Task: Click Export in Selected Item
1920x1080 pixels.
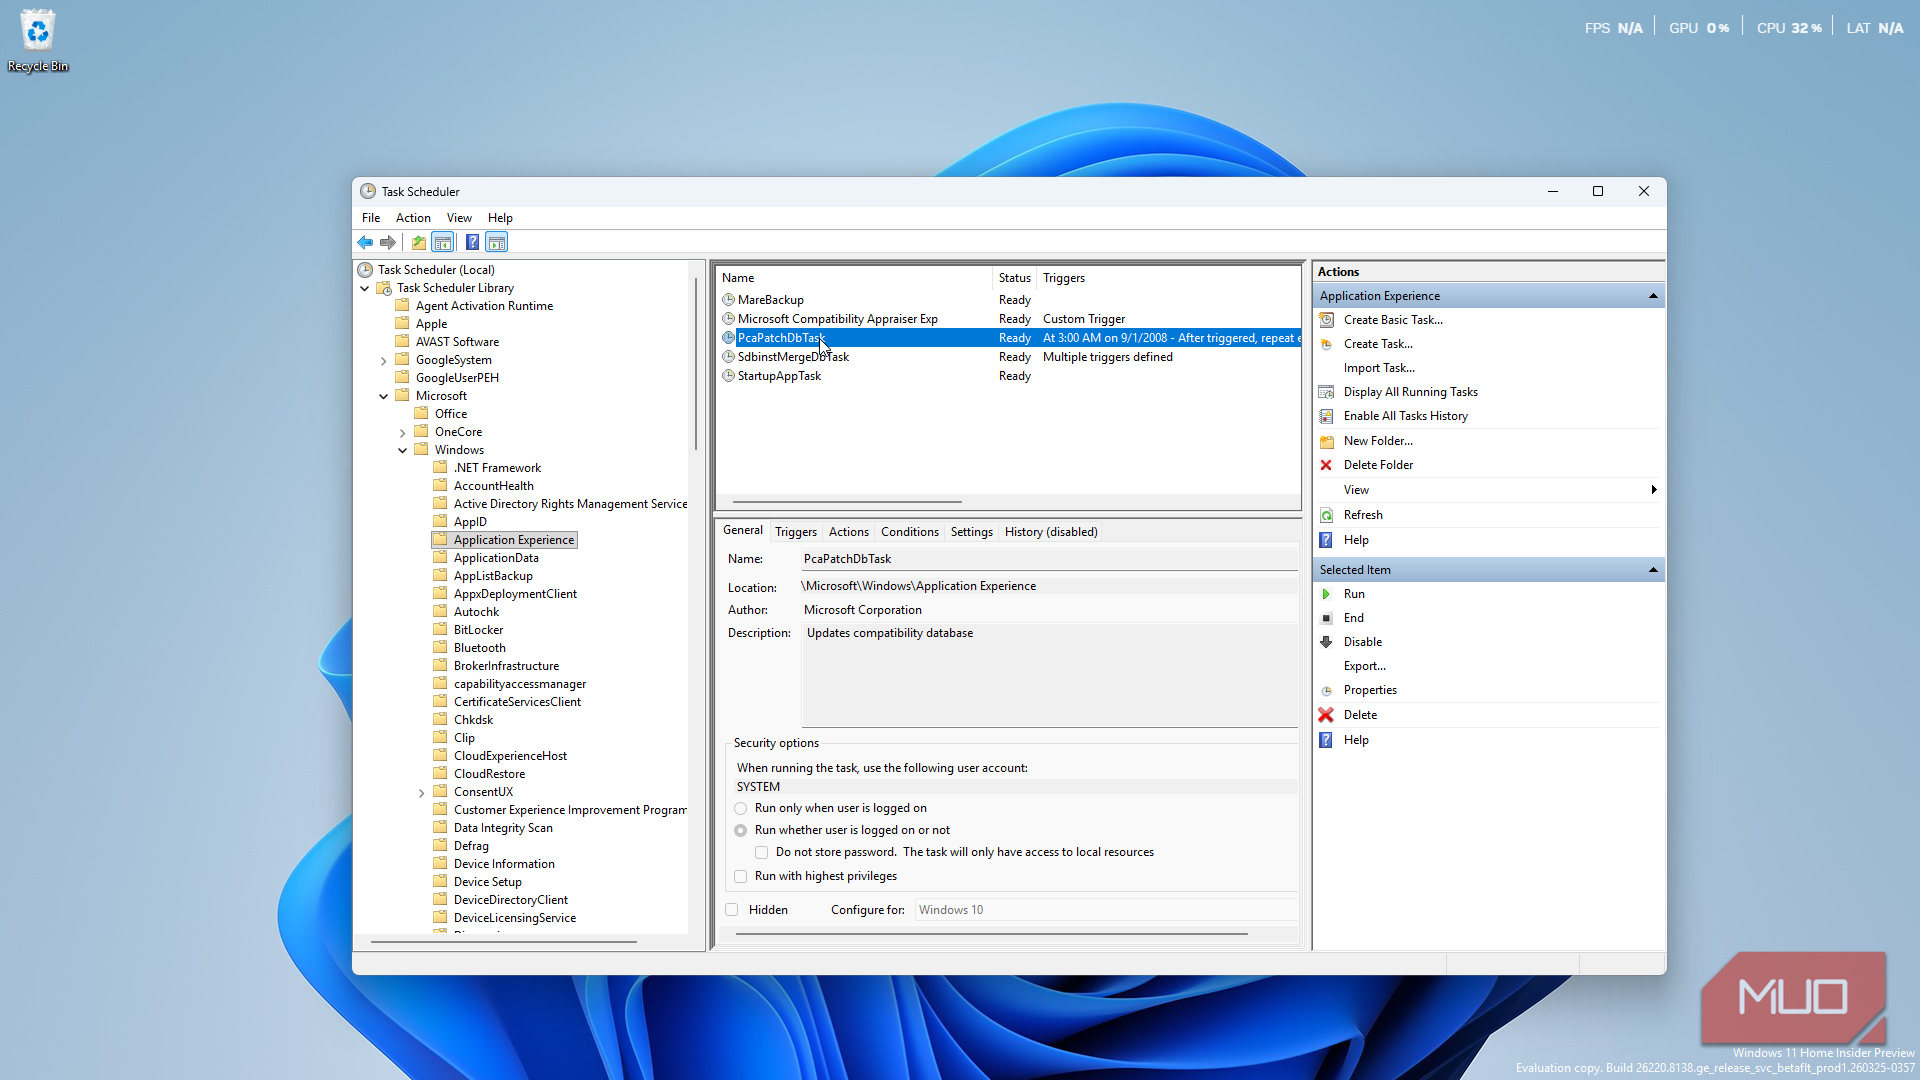Action: (1365, 666)
